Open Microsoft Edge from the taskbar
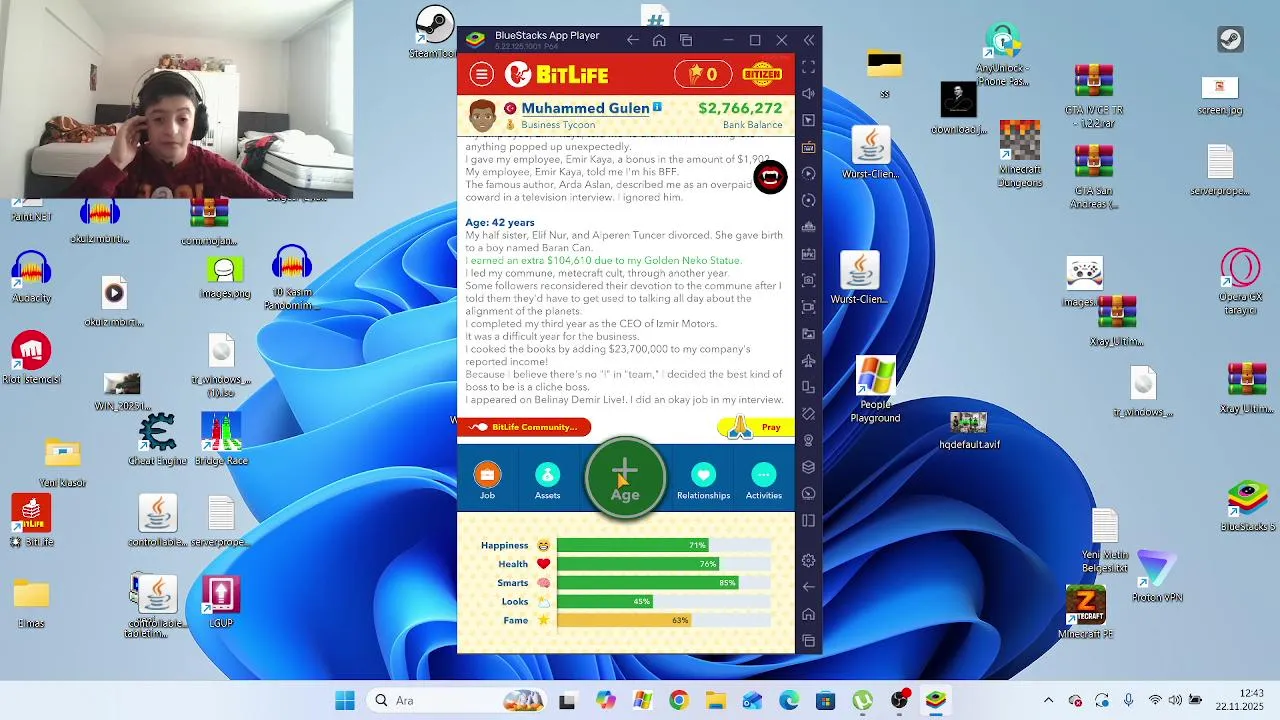1280x720 pixels. 789,700
